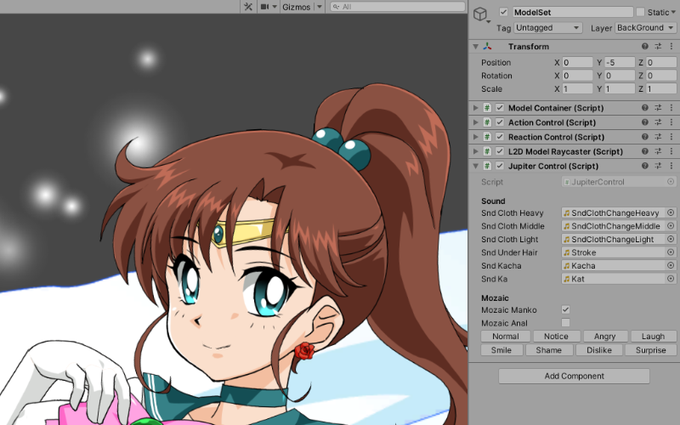The image size is (680, 425).
Task: Open Model Container preset icon
Action: [658, 108]
